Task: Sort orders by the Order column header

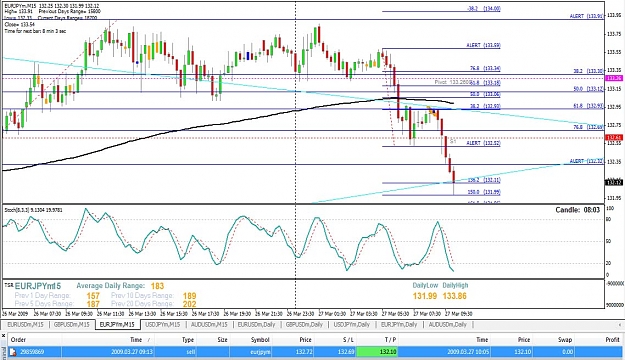Action: click(18, 340)
